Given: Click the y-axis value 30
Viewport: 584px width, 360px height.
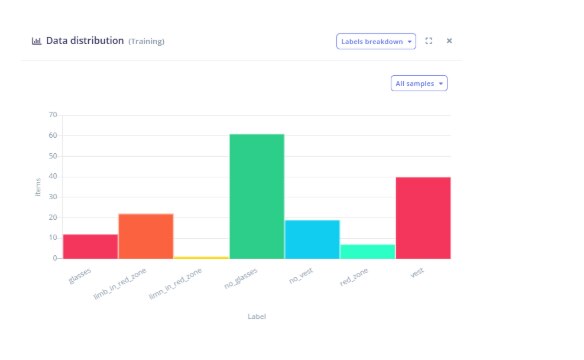Looking at the screenshot, I should [x=53, y=197].
